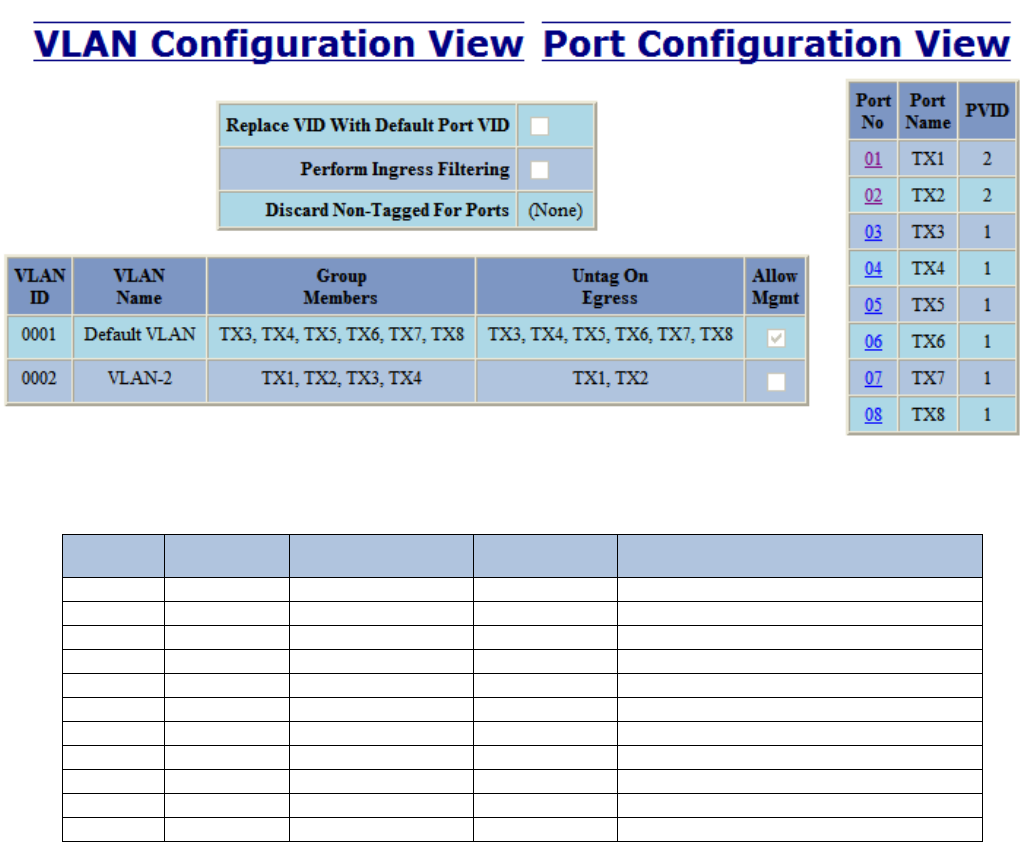Toggle Replace VID With Default Port VID checkbox
Viewport: 1033px width, 842px height.
pos(540,126)
